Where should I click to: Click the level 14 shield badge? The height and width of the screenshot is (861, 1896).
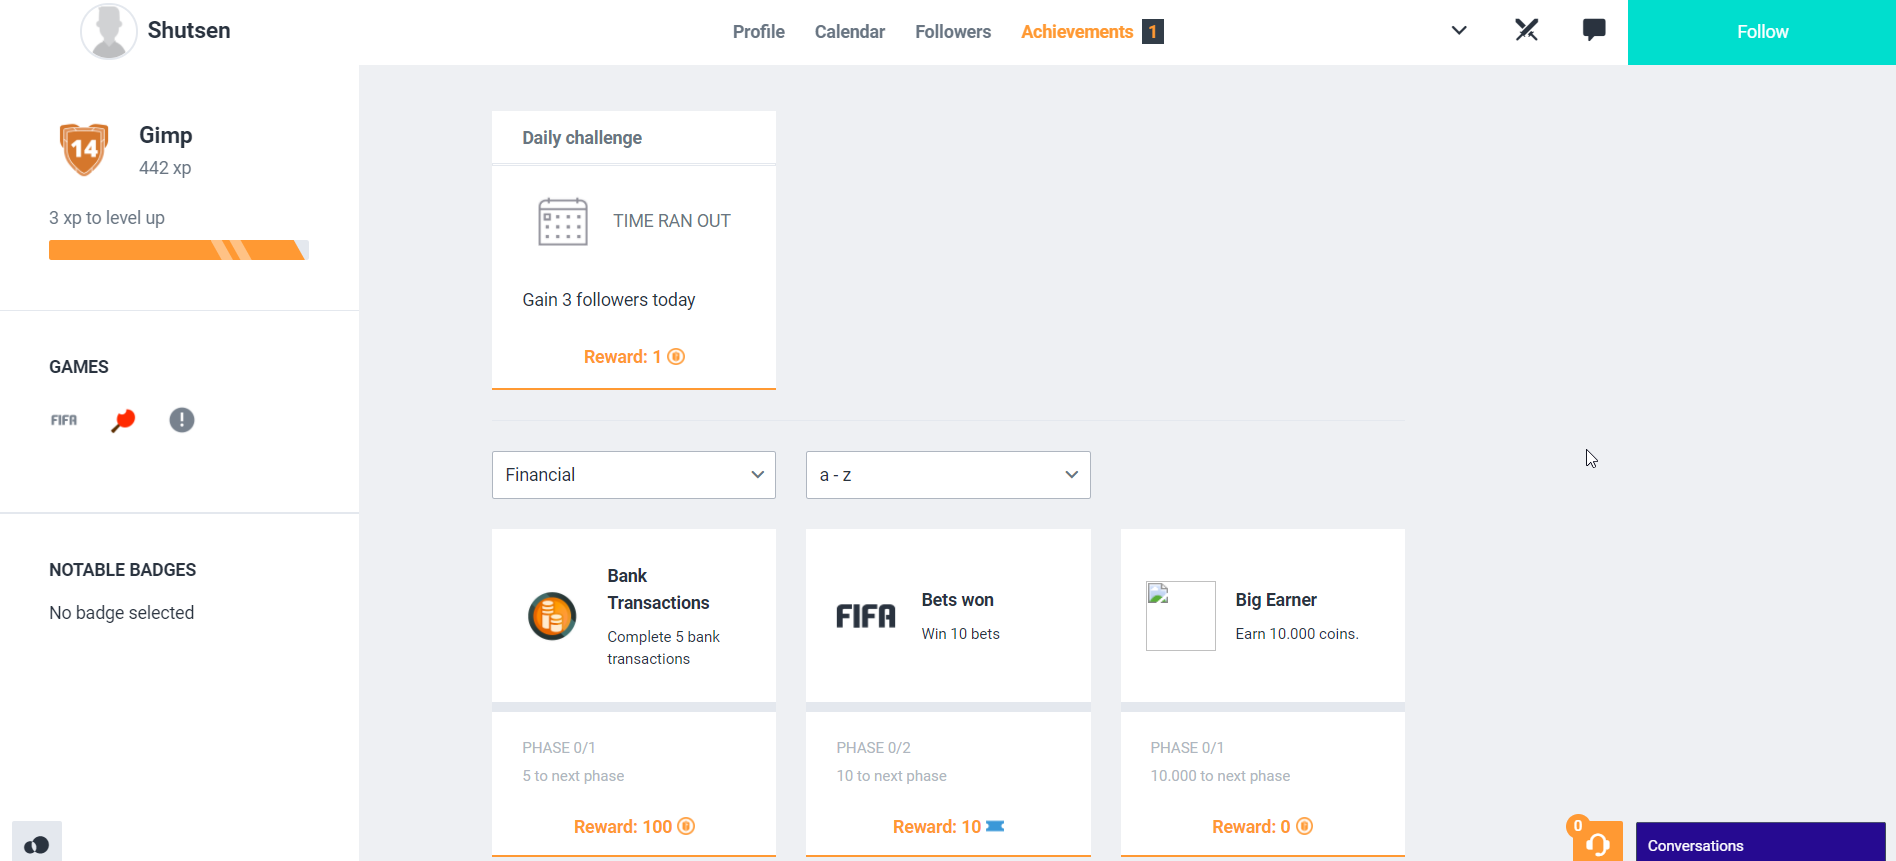tap(84, 150)
